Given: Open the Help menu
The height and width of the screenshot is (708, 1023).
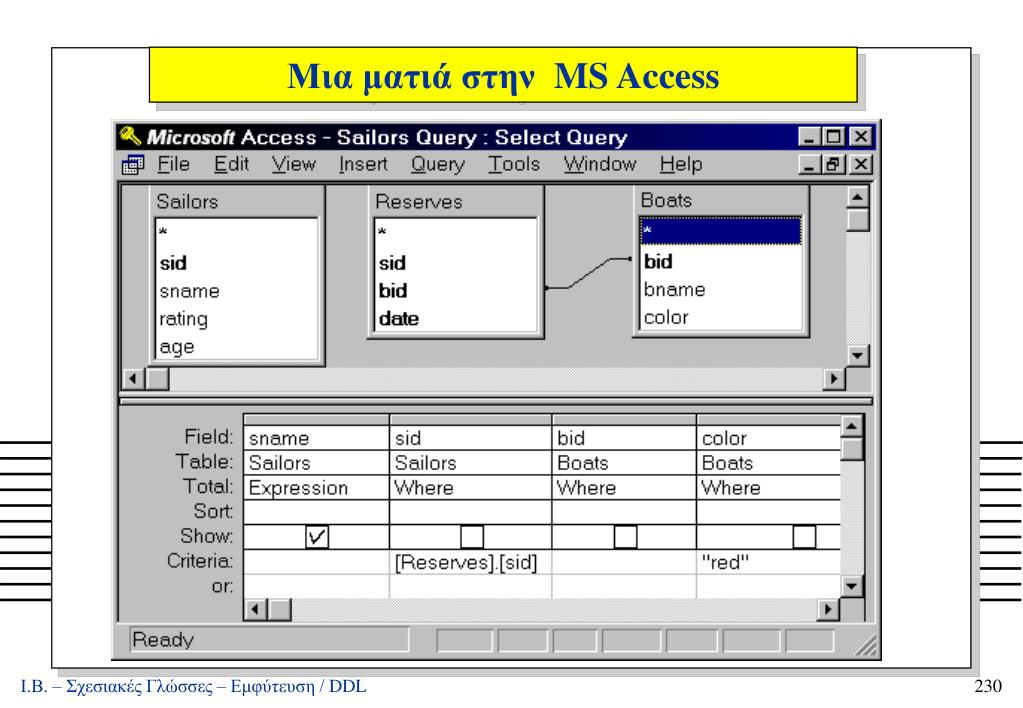Looking at the screenshot, I should point(680,164).
